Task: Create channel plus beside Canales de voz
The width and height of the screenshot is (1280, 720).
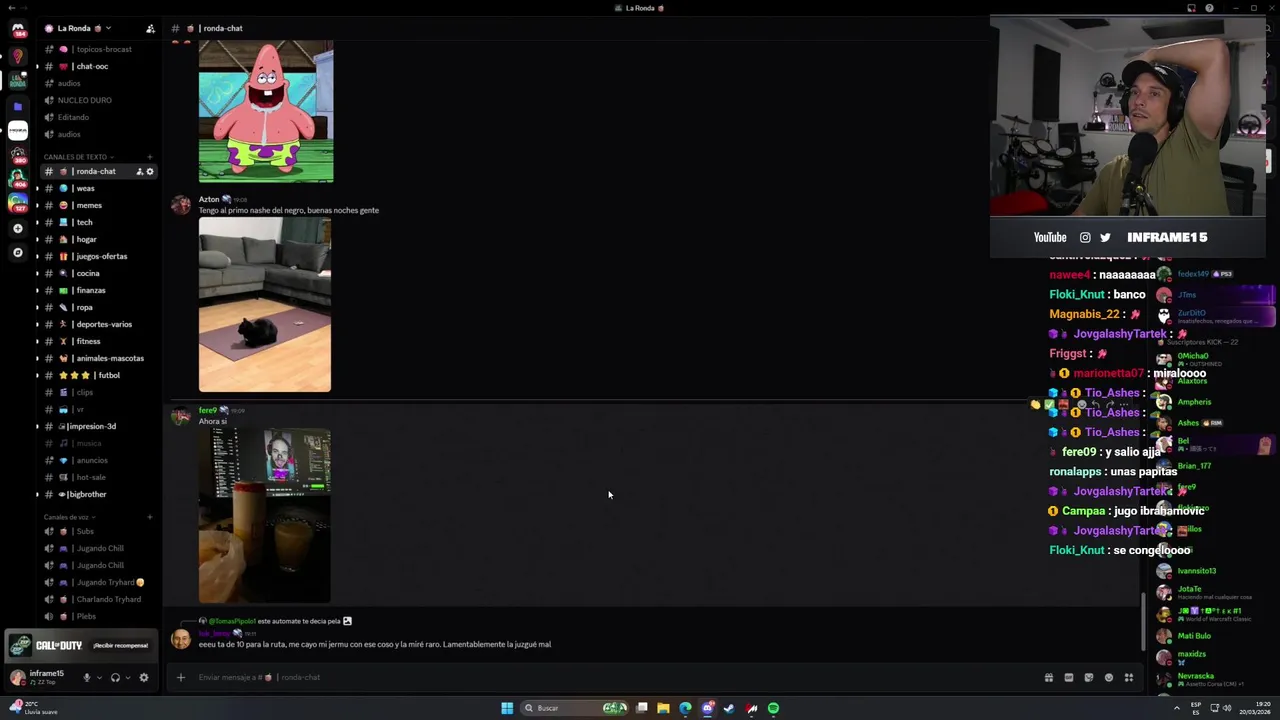Action: click(x=150, y=517)
